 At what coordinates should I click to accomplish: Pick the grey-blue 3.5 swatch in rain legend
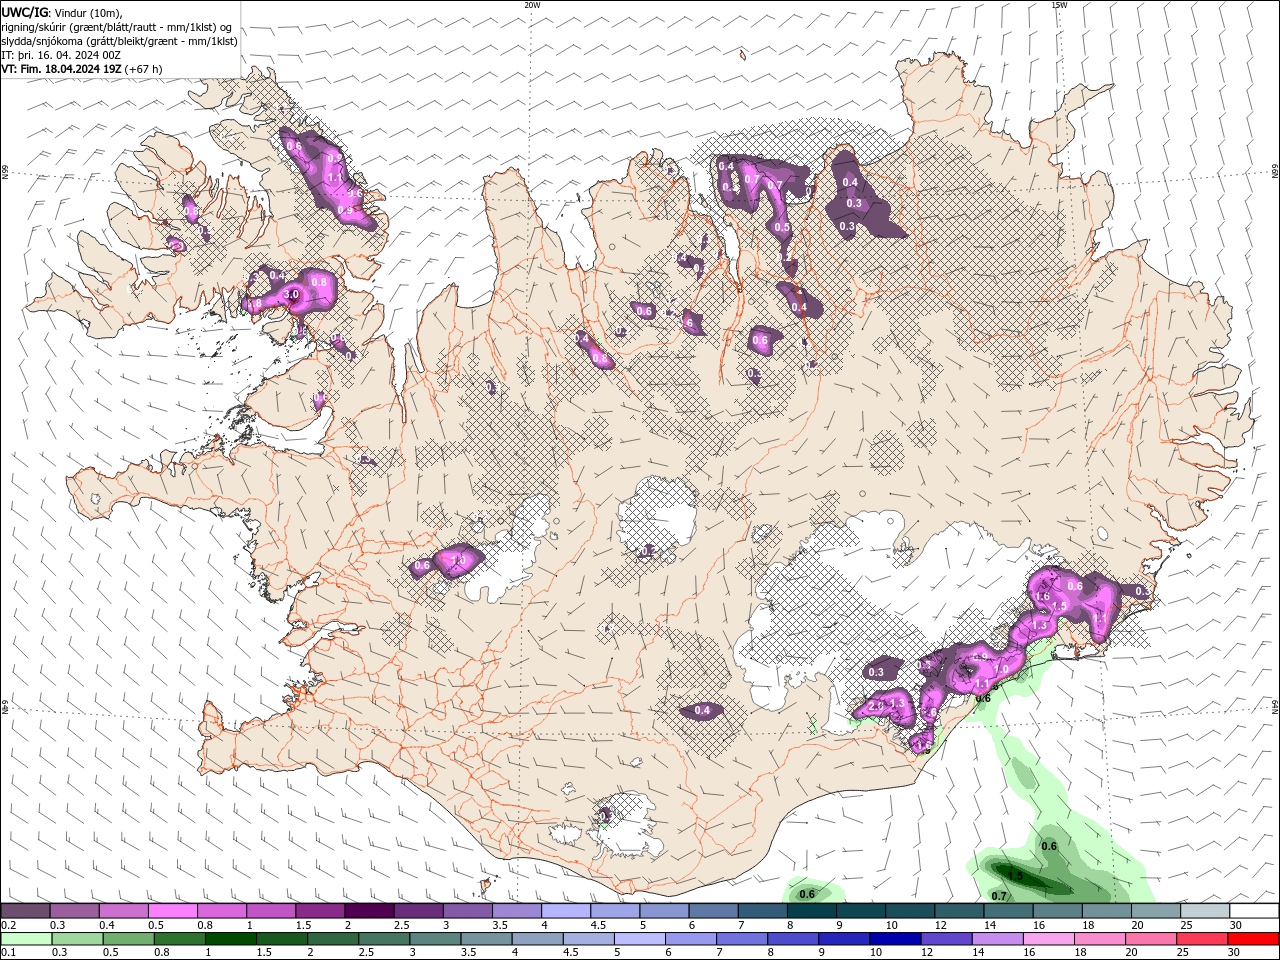(487, 938)
